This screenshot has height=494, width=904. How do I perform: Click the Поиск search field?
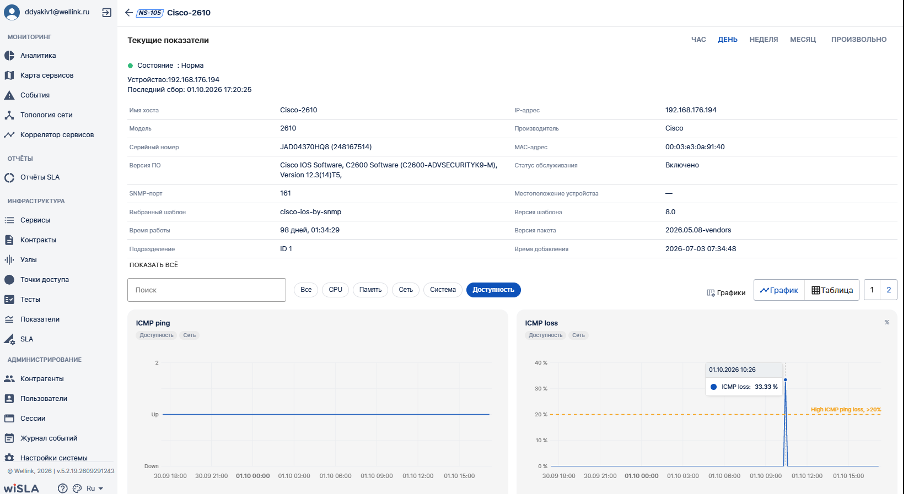[x=206, y=290]
